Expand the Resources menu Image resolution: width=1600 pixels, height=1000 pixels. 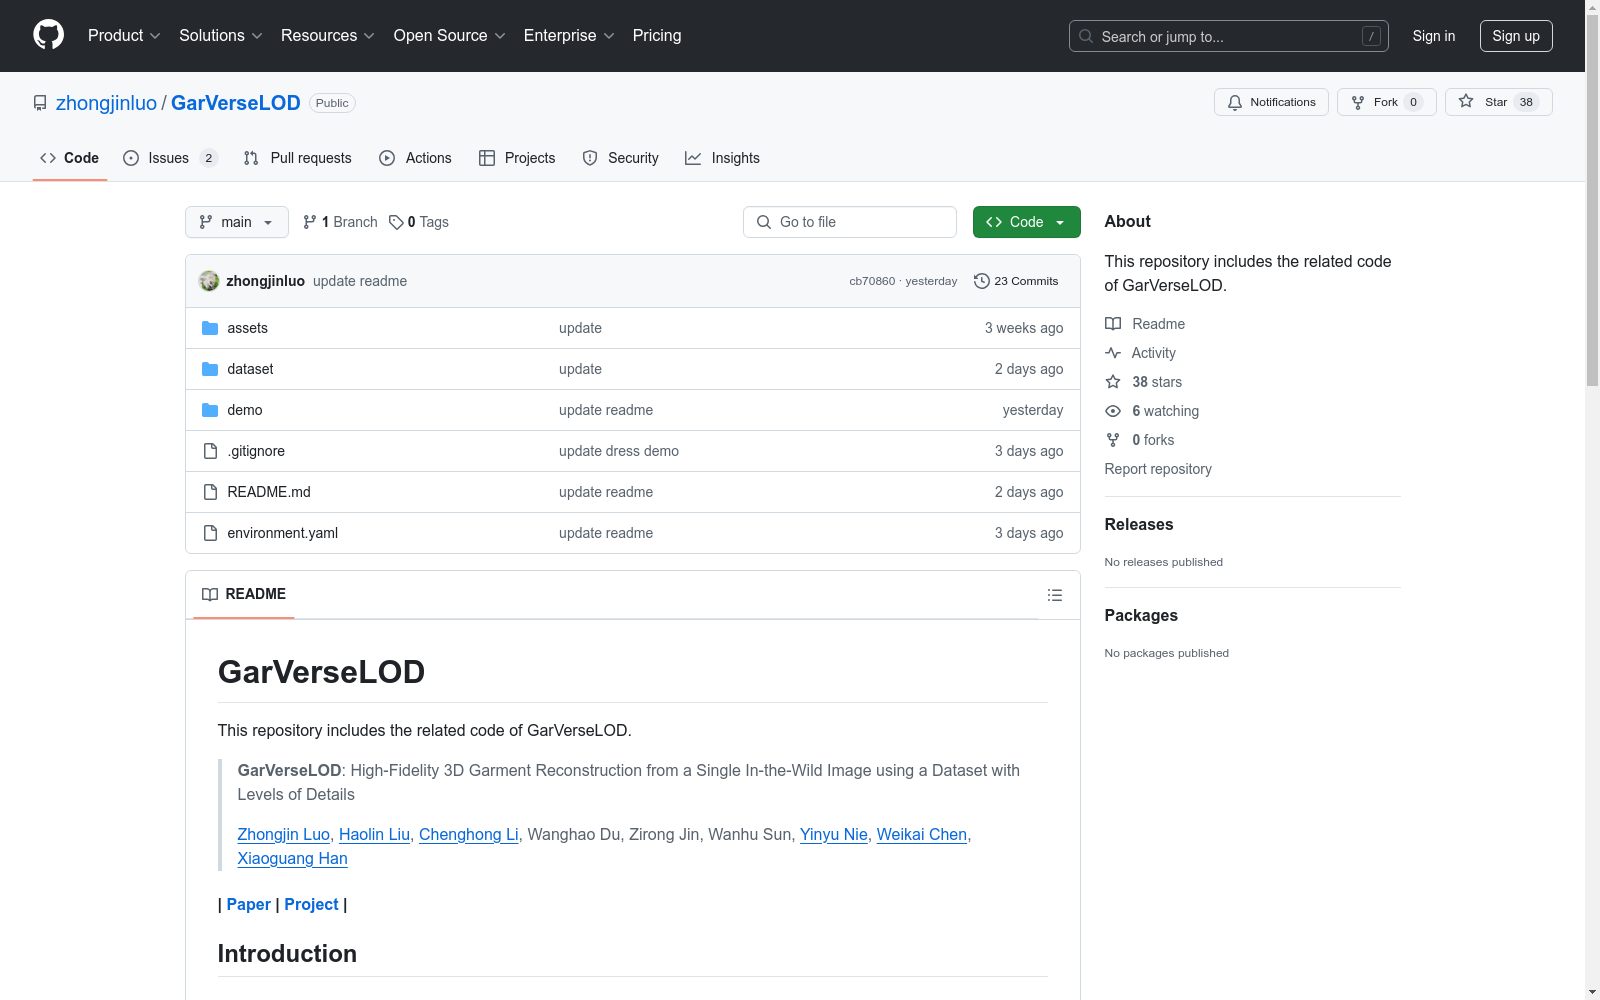(328, 36)
